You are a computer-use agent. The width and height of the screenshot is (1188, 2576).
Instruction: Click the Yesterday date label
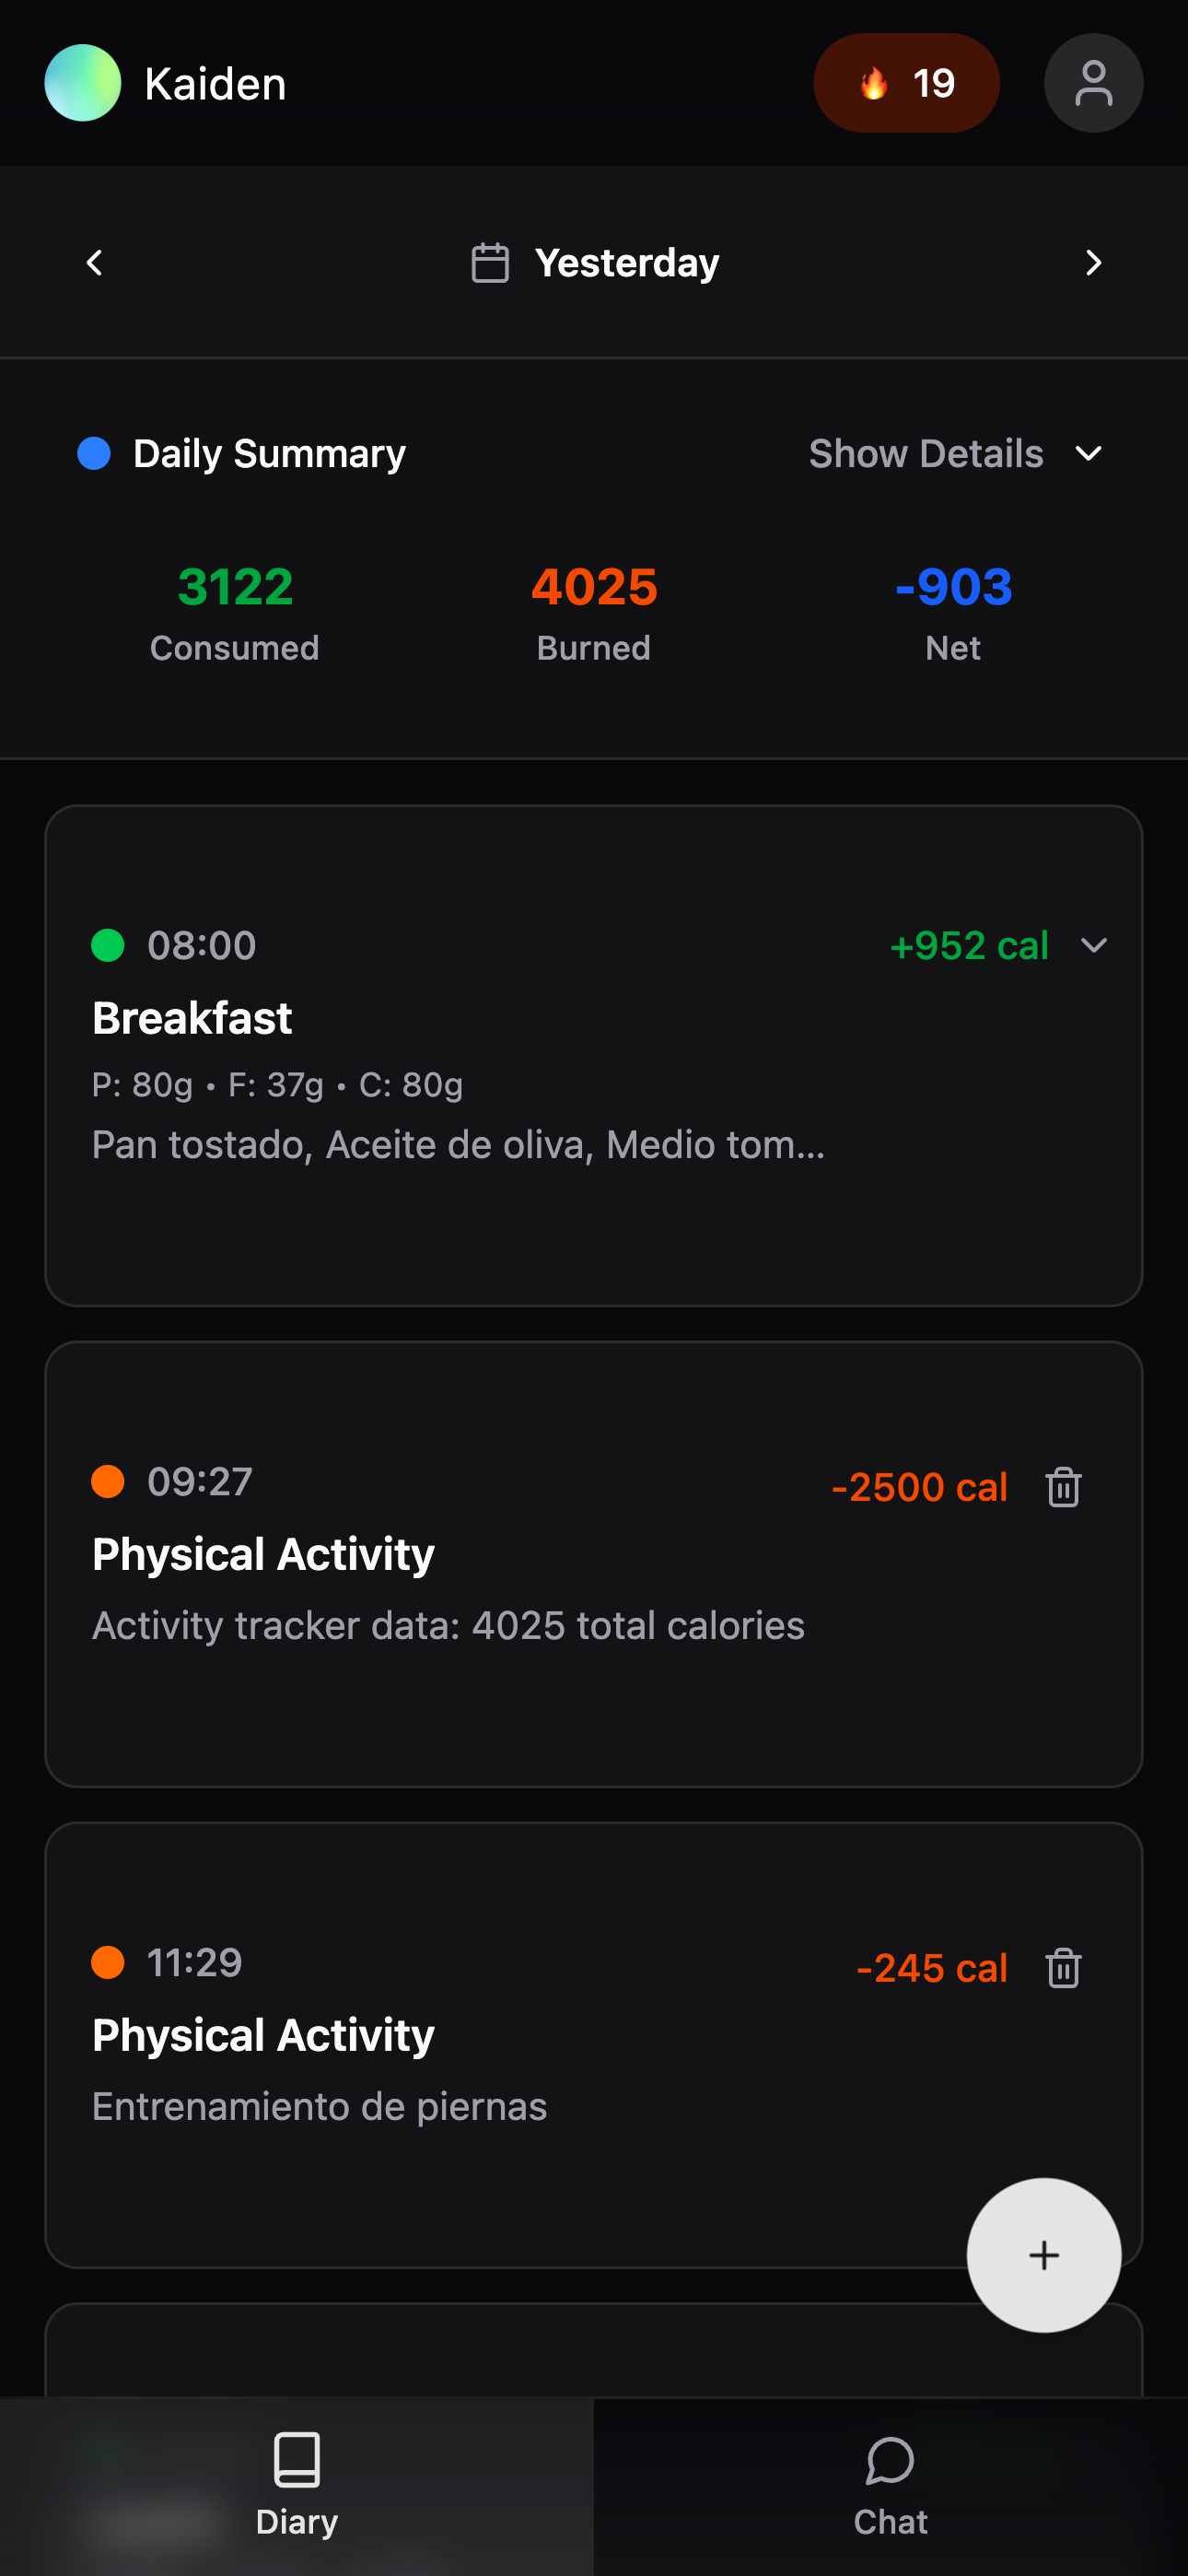[627, 263]
